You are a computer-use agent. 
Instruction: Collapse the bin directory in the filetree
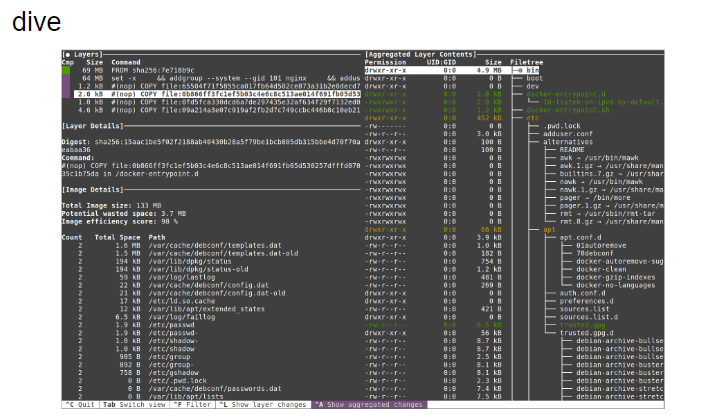(532, 71)
